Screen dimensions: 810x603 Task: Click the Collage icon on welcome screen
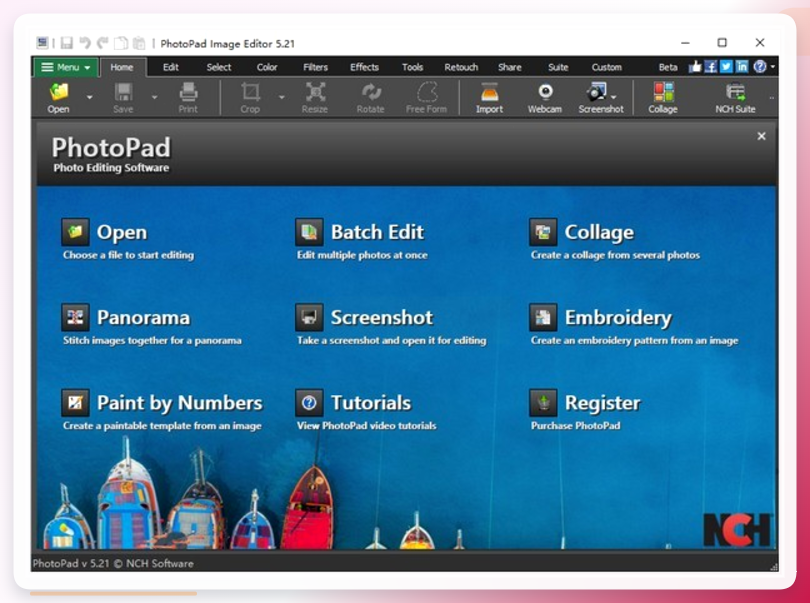tap(543, 232)
